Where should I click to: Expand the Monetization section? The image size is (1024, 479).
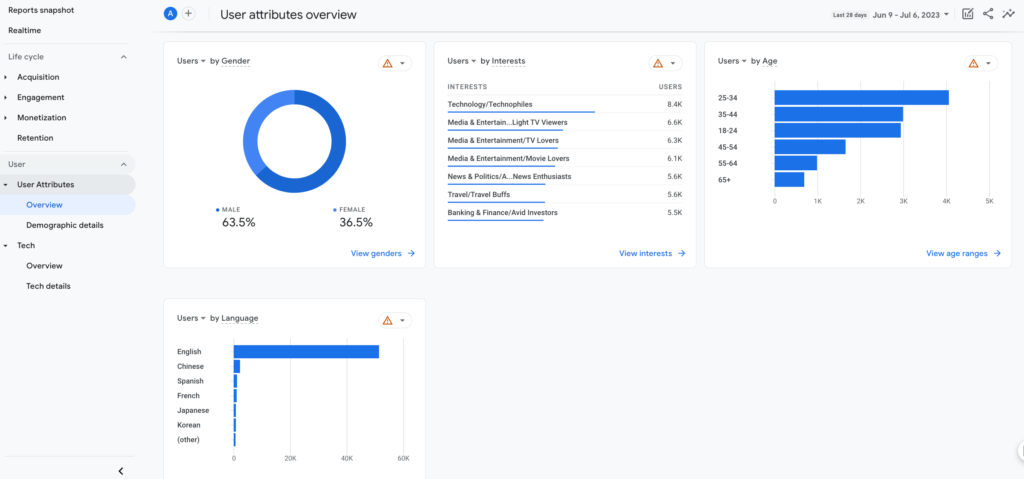pyautogui.click(x=41, y=118)
